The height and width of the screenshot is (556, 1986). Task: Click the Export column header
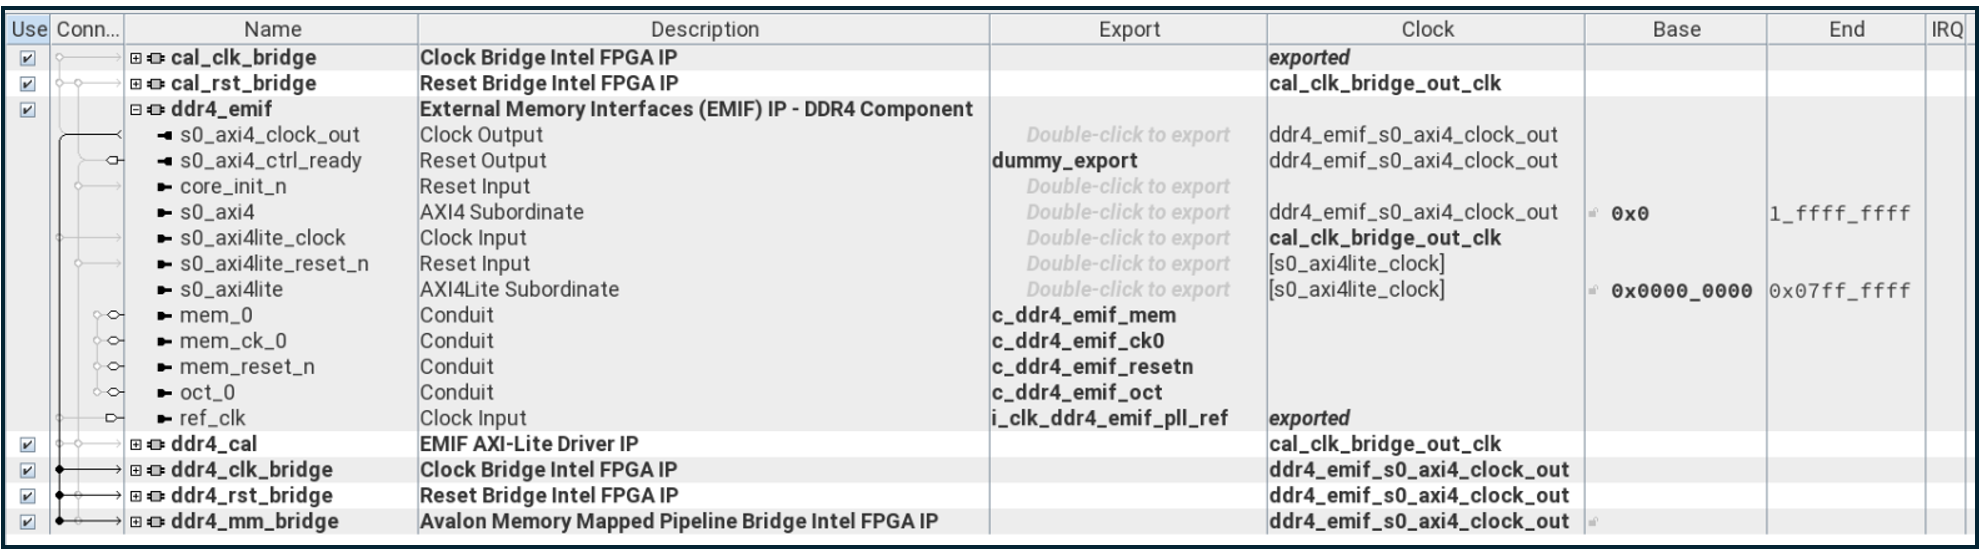[x=1128, y=30]
